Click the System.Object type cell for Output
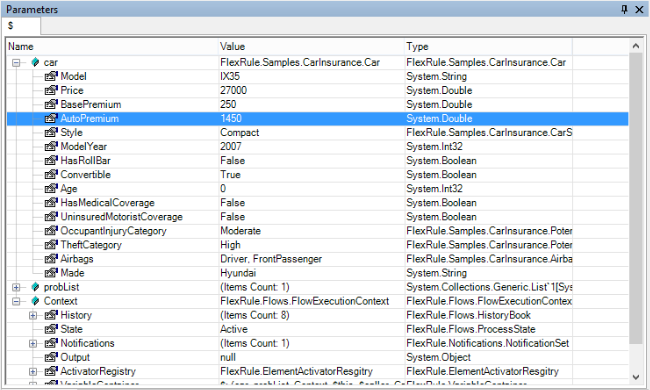 [x=439, y=358]
